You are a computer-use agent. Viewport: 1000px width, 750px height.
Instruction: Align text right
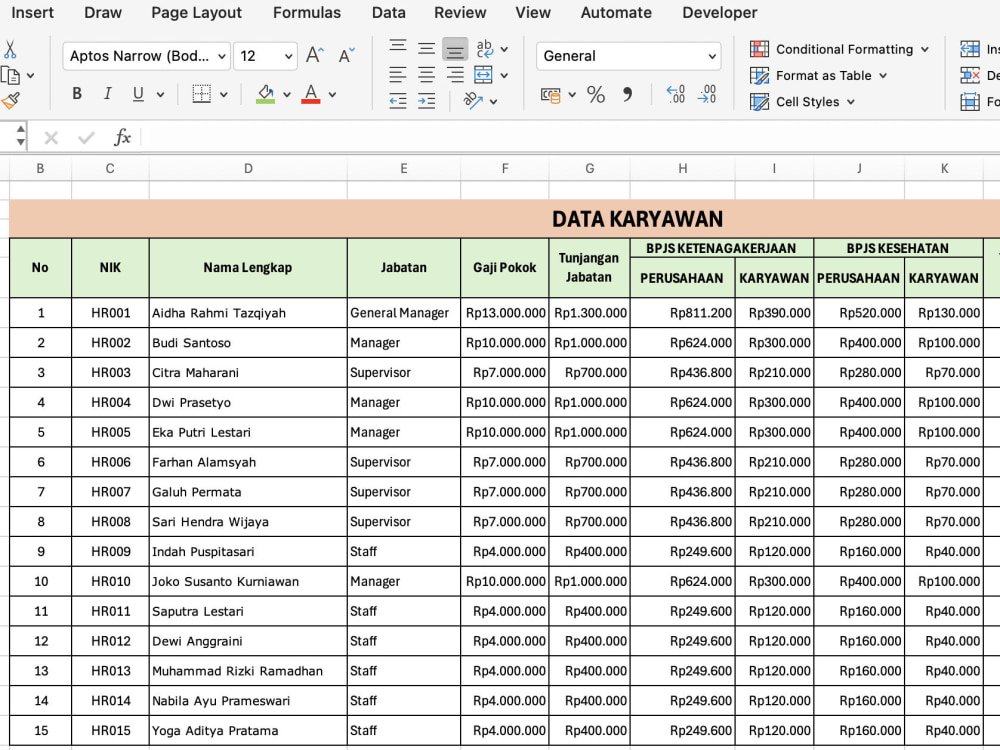click(455, 75)
